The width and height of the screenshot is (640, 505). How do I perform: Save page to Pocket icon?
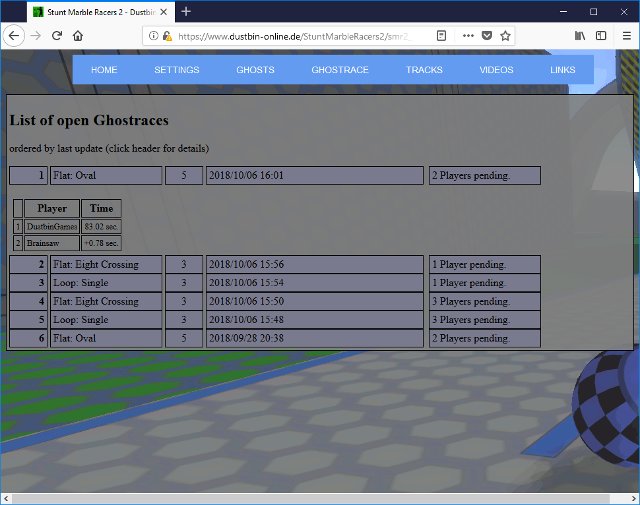pyautogui.click(x=487, y=36)
